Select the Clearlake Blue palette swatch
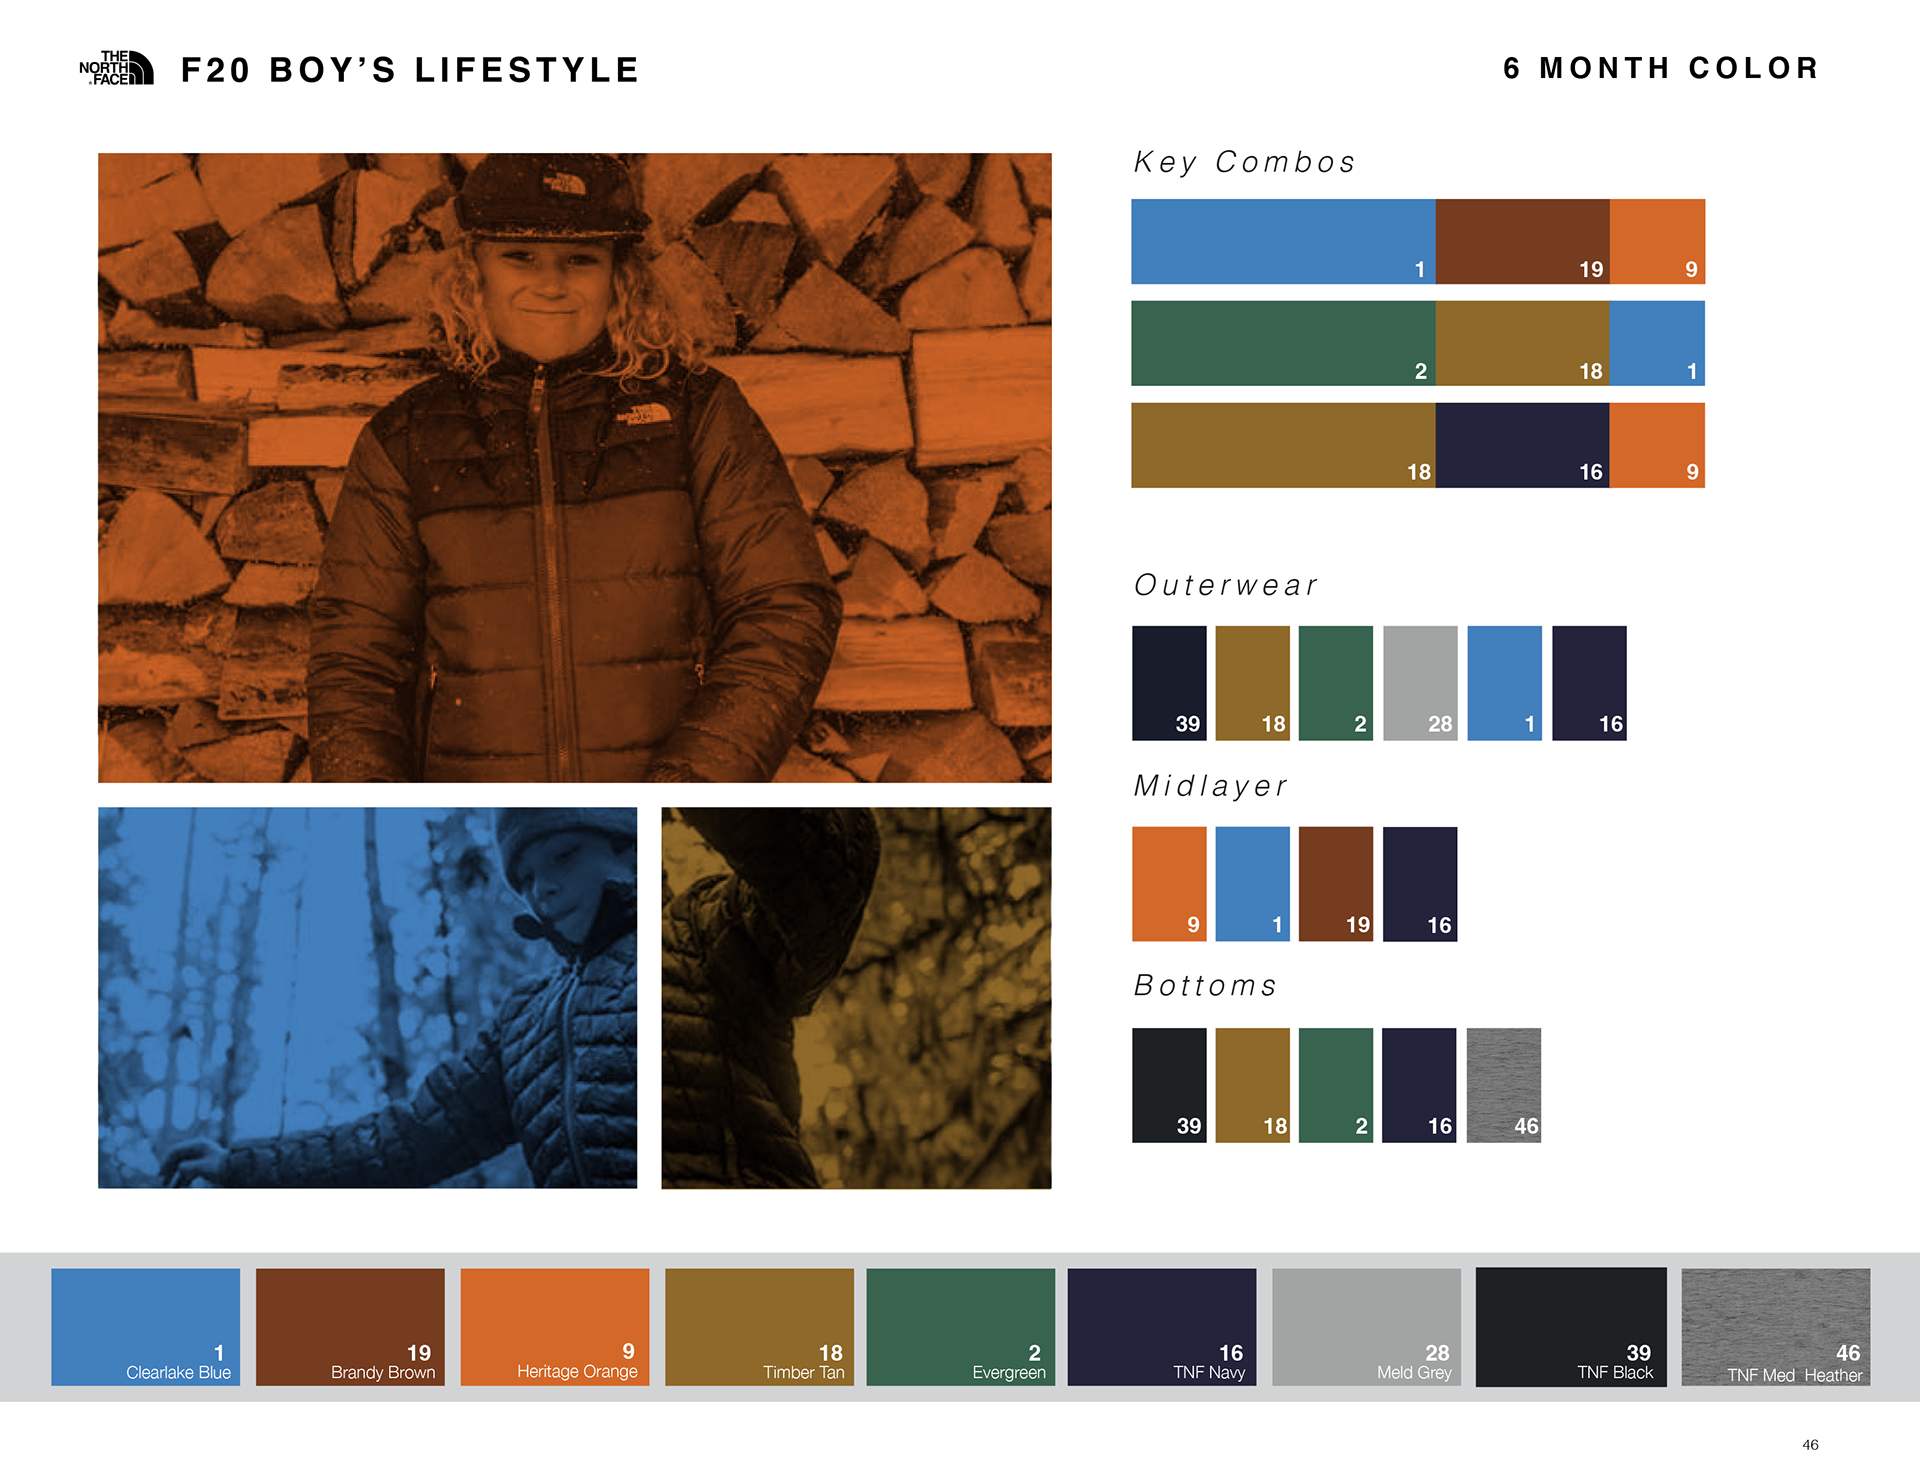1920x1484 pixels. click(x=146, y=1327)
